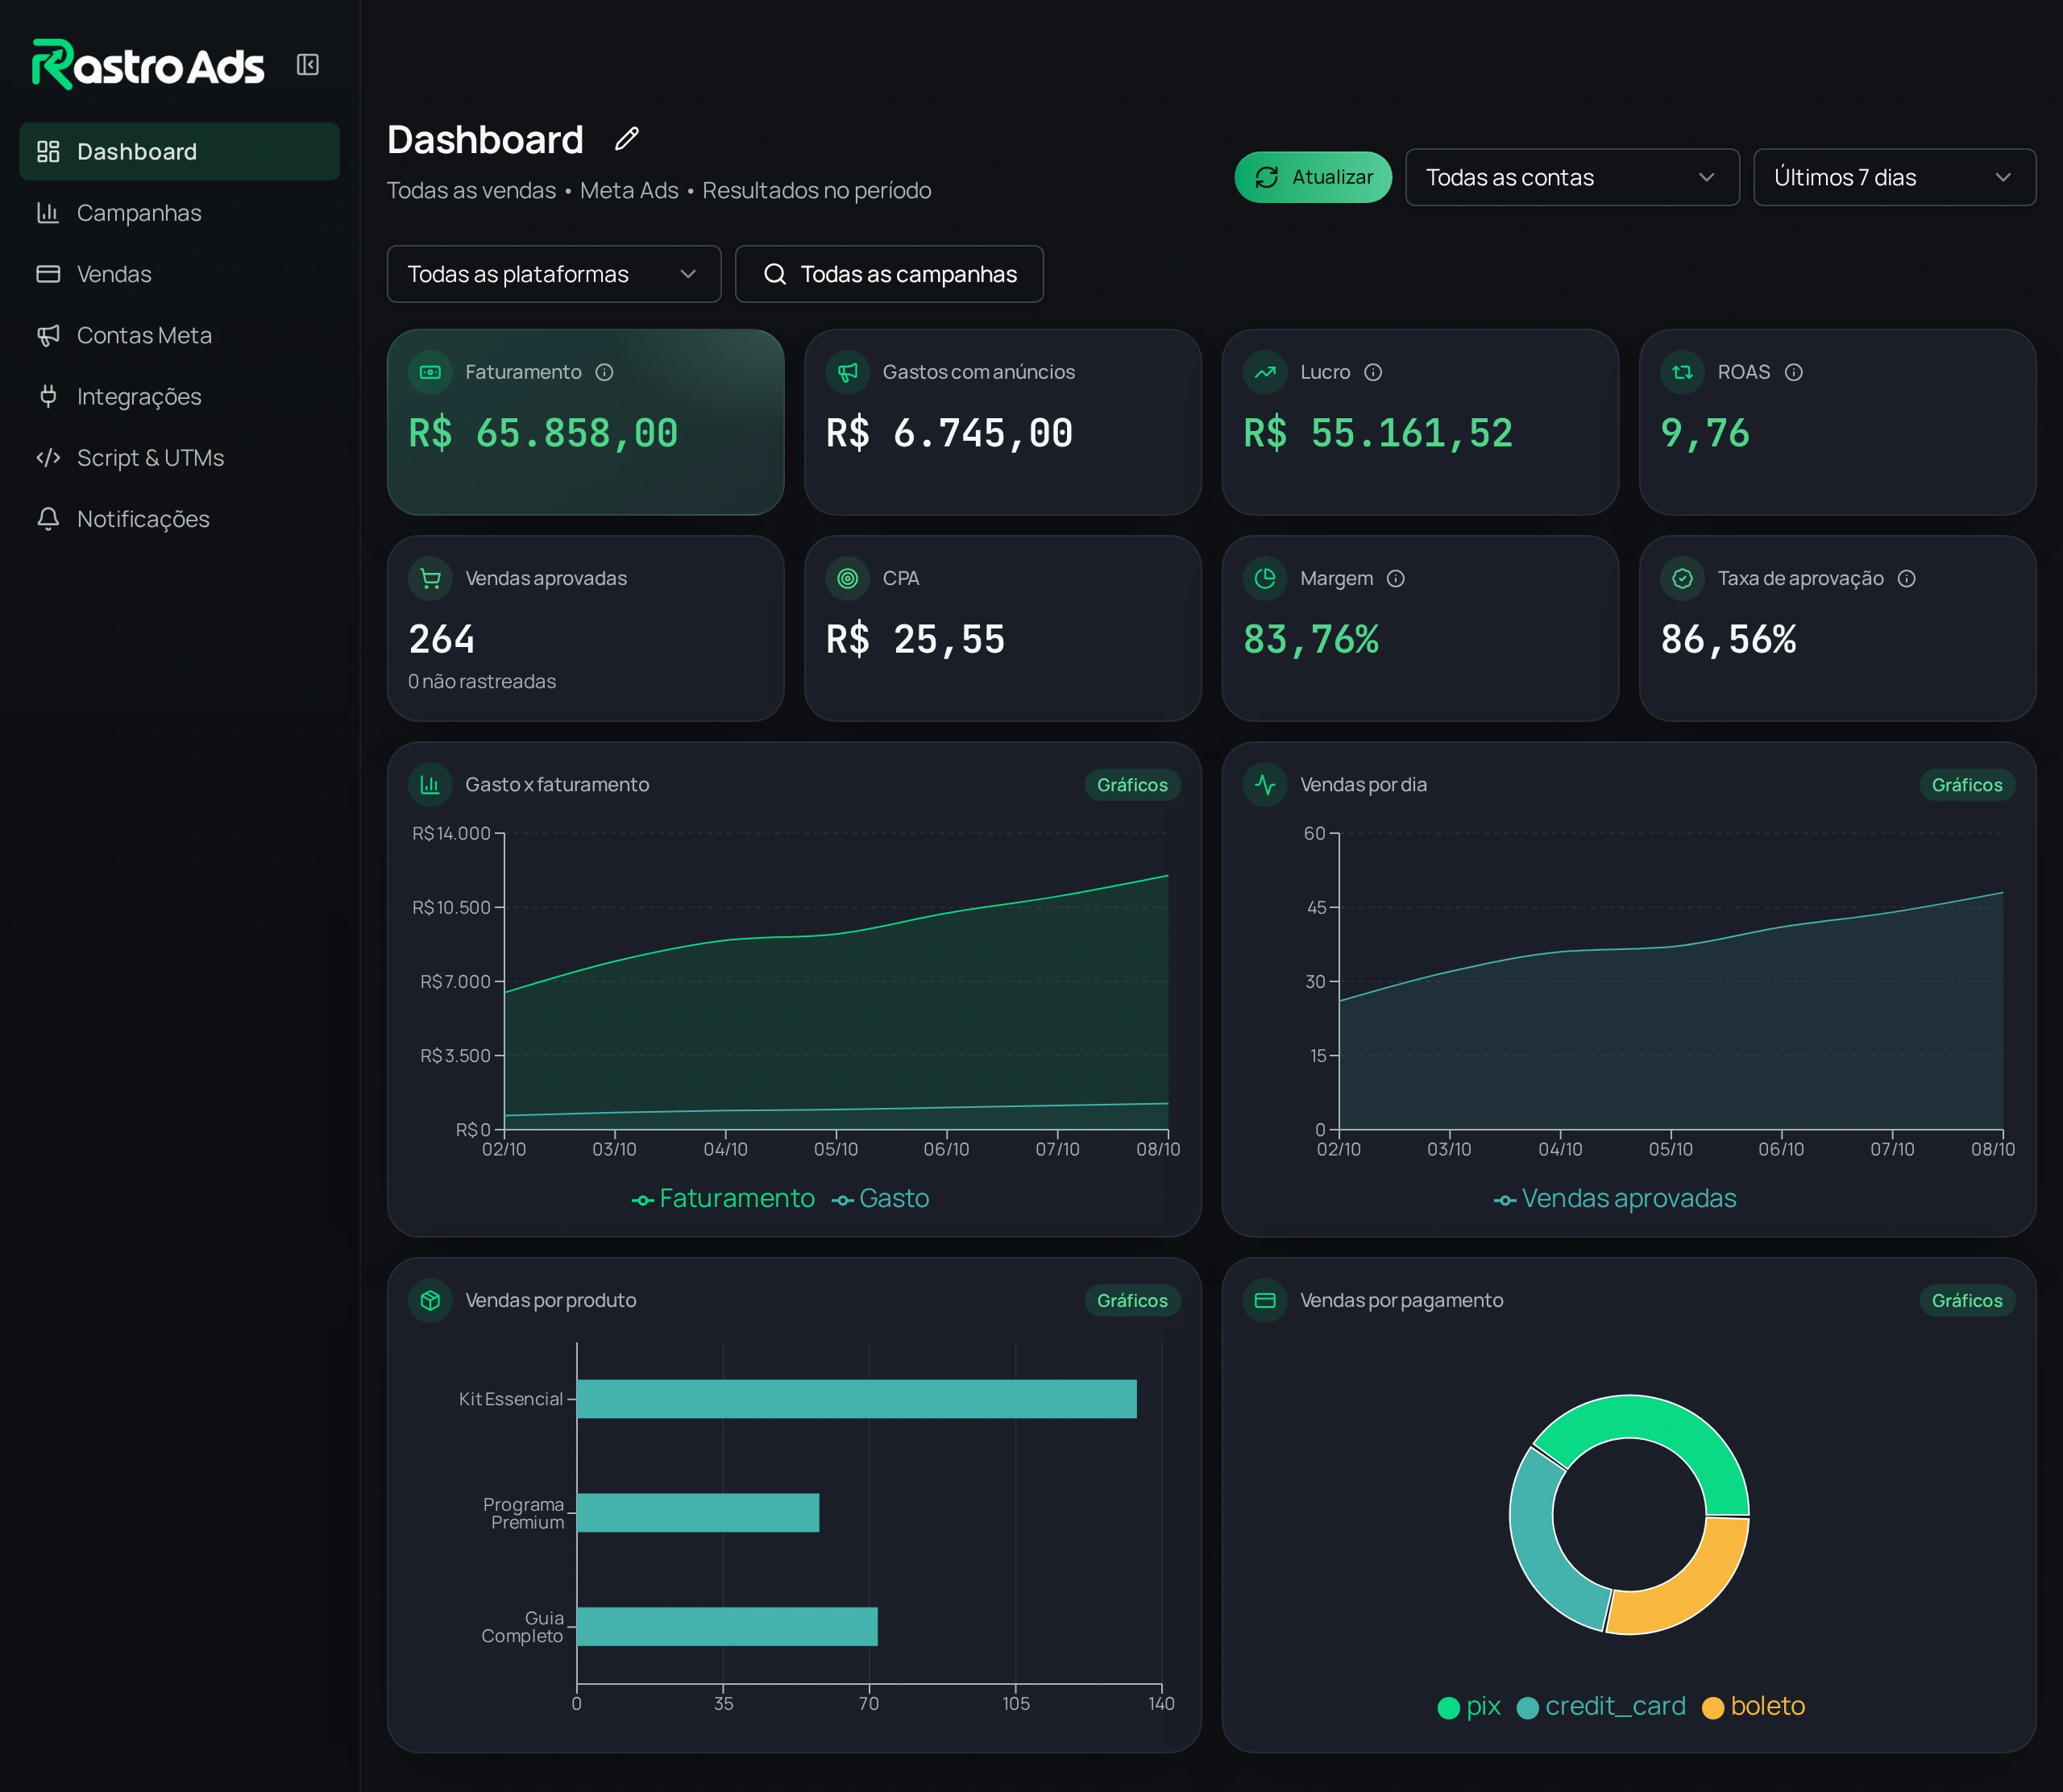This screenshot has width=2063, height=1792.
Task: Toggle the Gasto series in chart legend
Action: [881, 1198]
